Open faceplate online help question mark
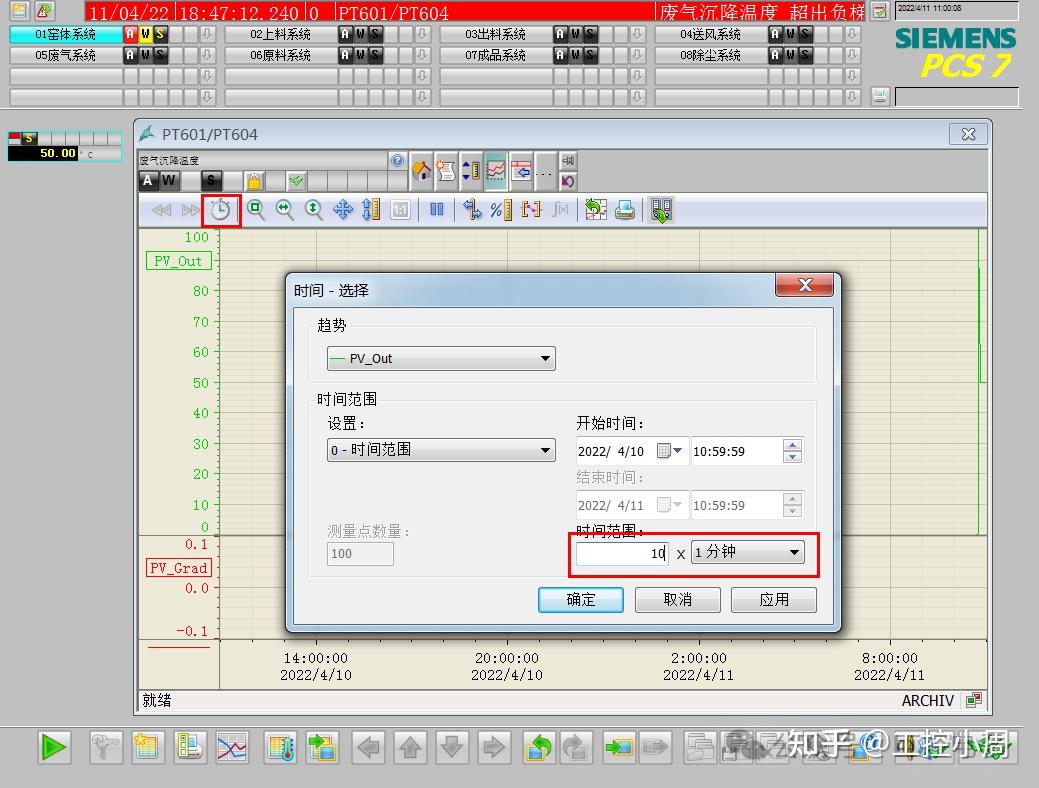1039x788 pixels. point(398,163)
